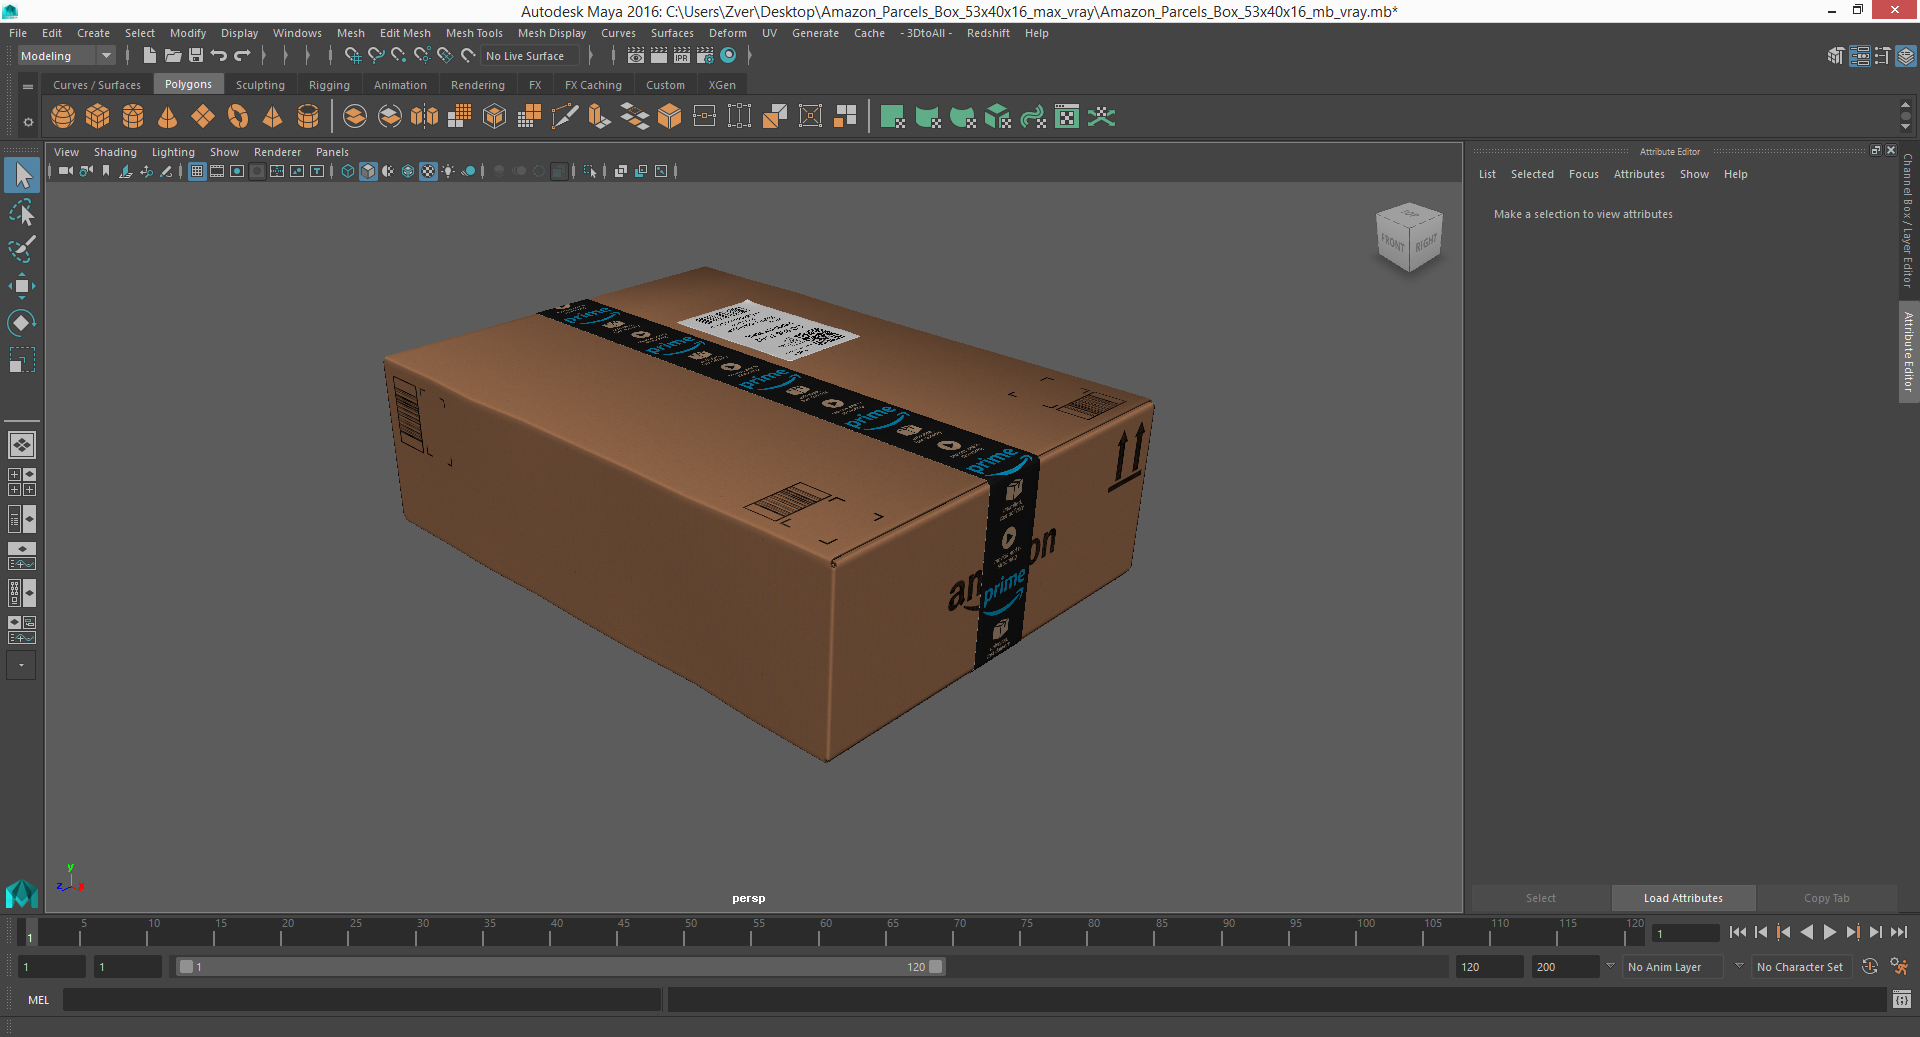Toggle auto keyframe button
Screen dimensions: 1920x1037
pyautogui.click(x=1870, y=967)
